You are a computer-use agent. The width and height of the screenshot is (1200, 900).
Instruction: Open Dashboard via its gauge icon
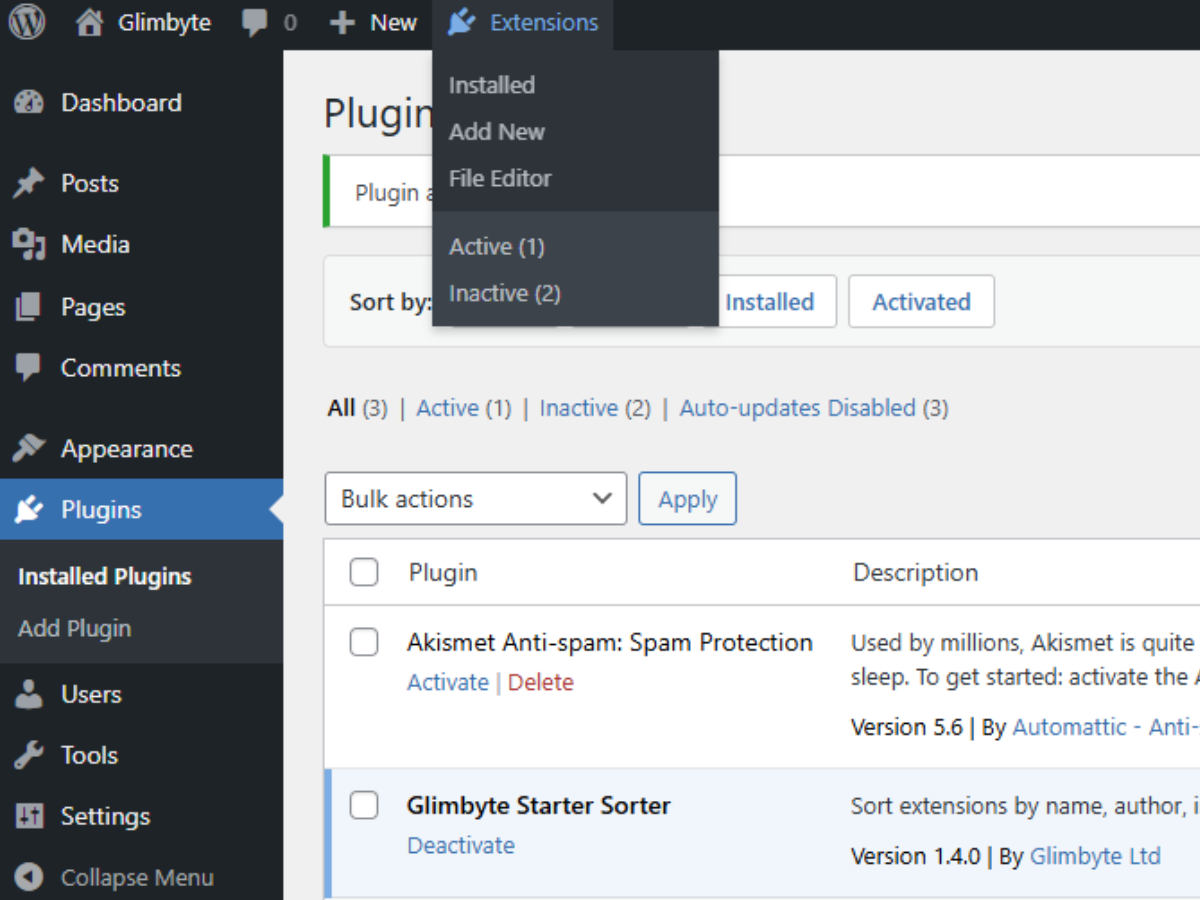(x=29, y=102)
